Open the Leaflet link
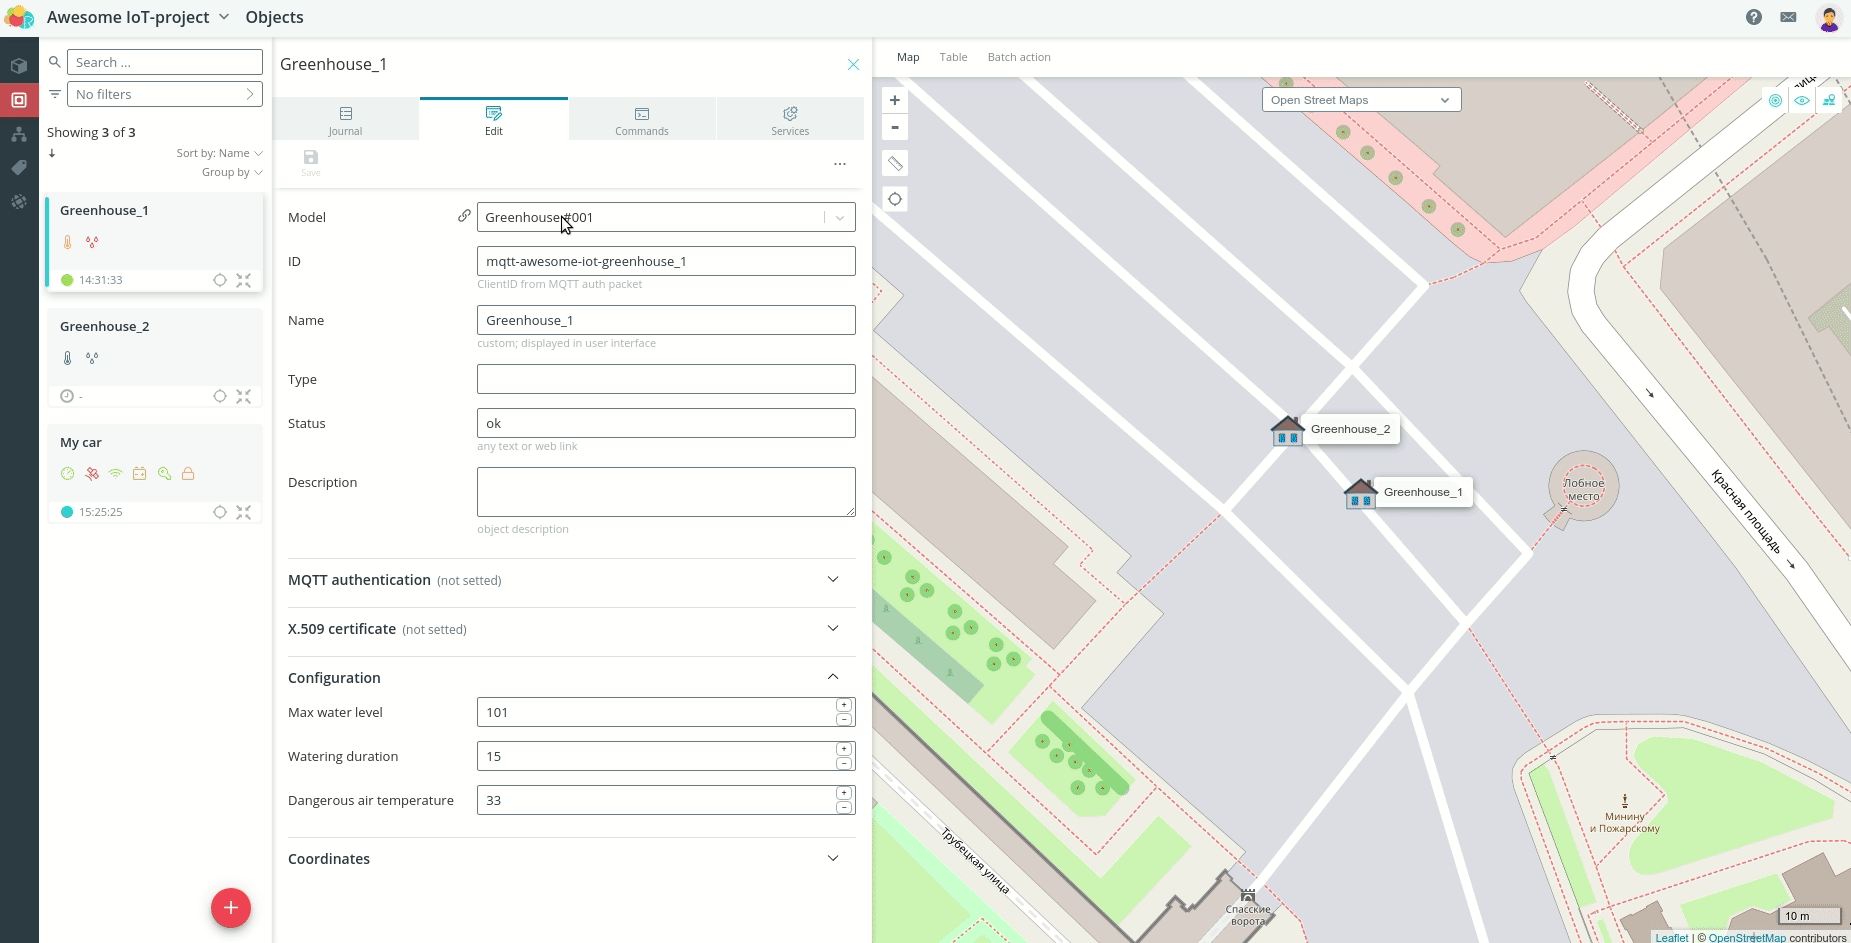This screenshot has width=1851, height=943. (1671, 938)
